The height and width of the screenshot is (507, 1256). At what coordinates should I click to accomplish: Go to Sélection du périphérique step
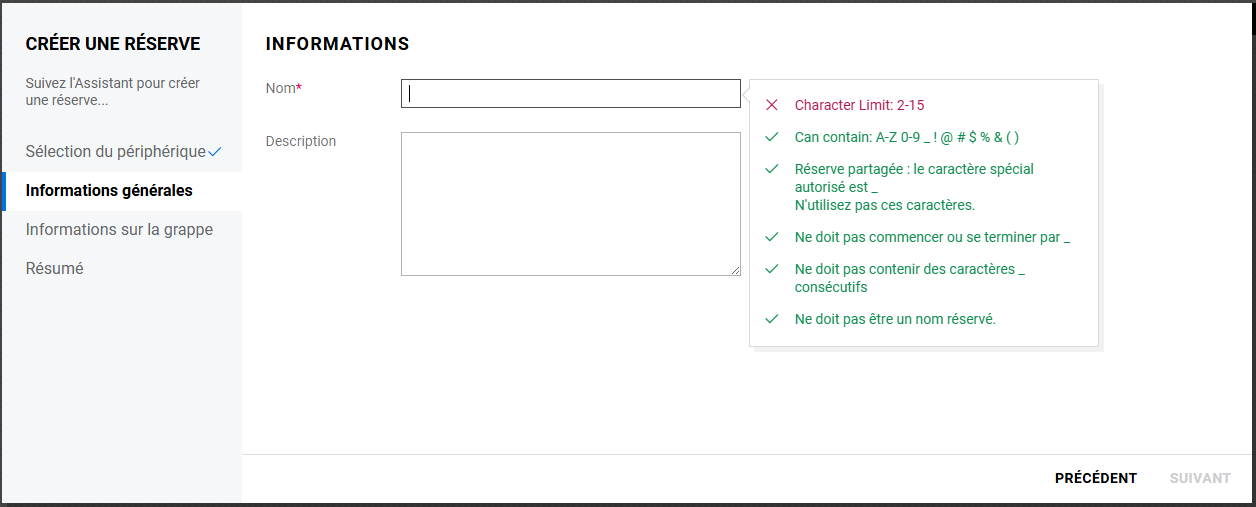pyautogui.click(x=115, y=151)
